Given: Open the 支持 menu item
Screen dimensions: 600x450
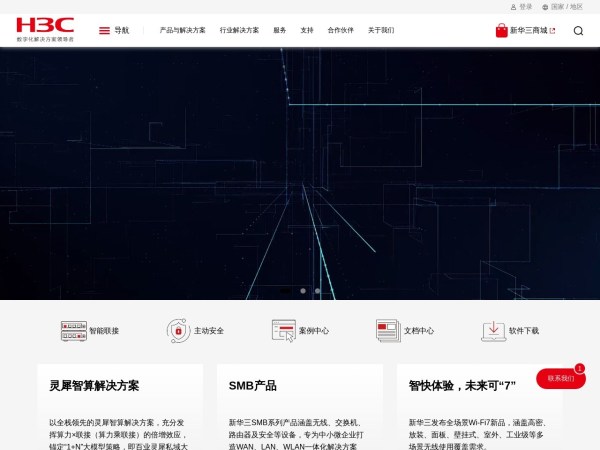Looking at the screenshot, I should [x=307, y=30].
